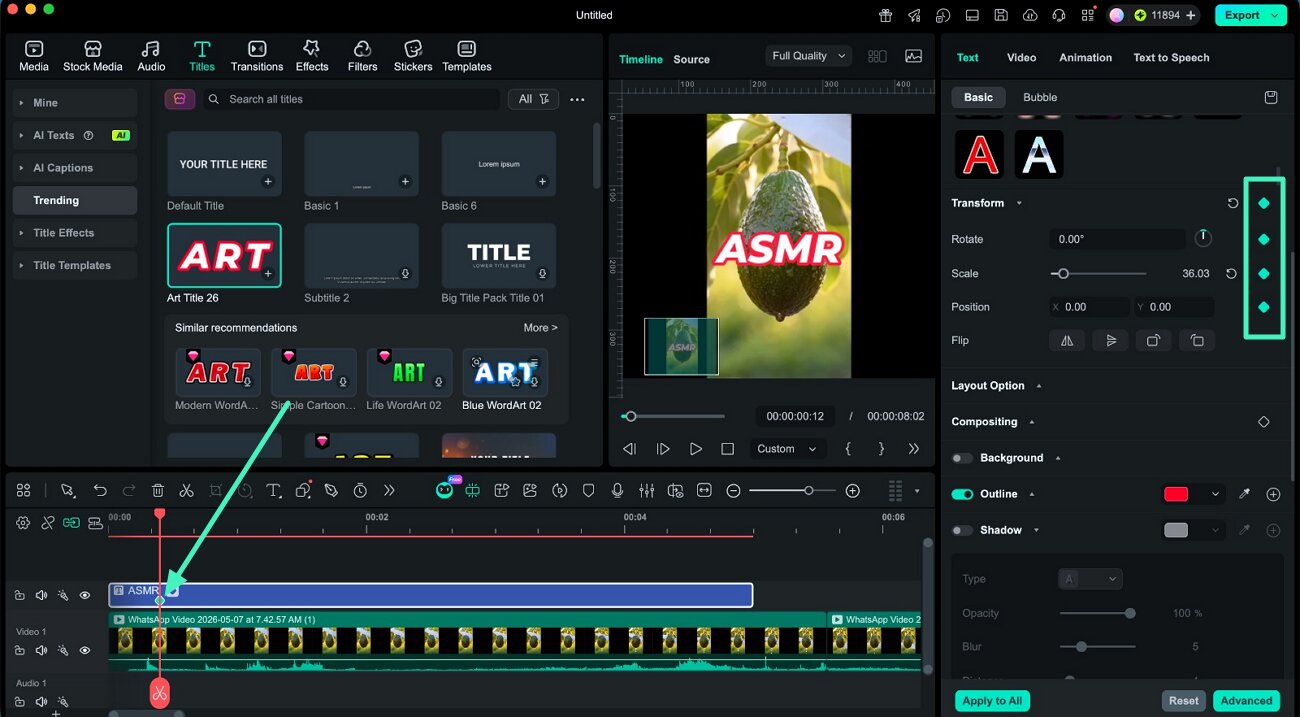The image size is (1300, 717).
Task: Open three-dots menu beside title search
Action: click(577, 99)
